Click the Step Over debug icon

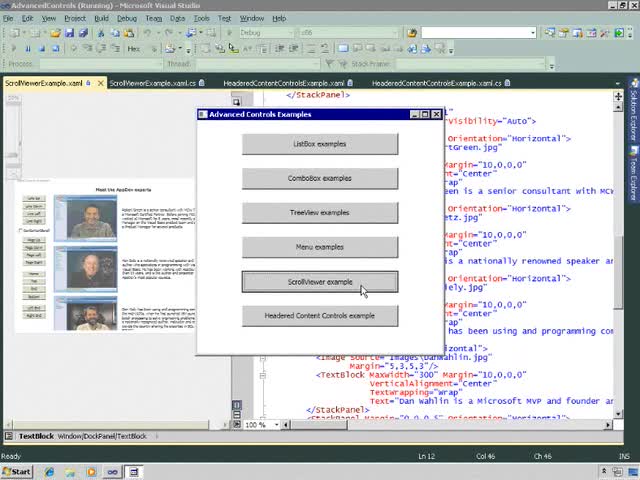point(101,49)
